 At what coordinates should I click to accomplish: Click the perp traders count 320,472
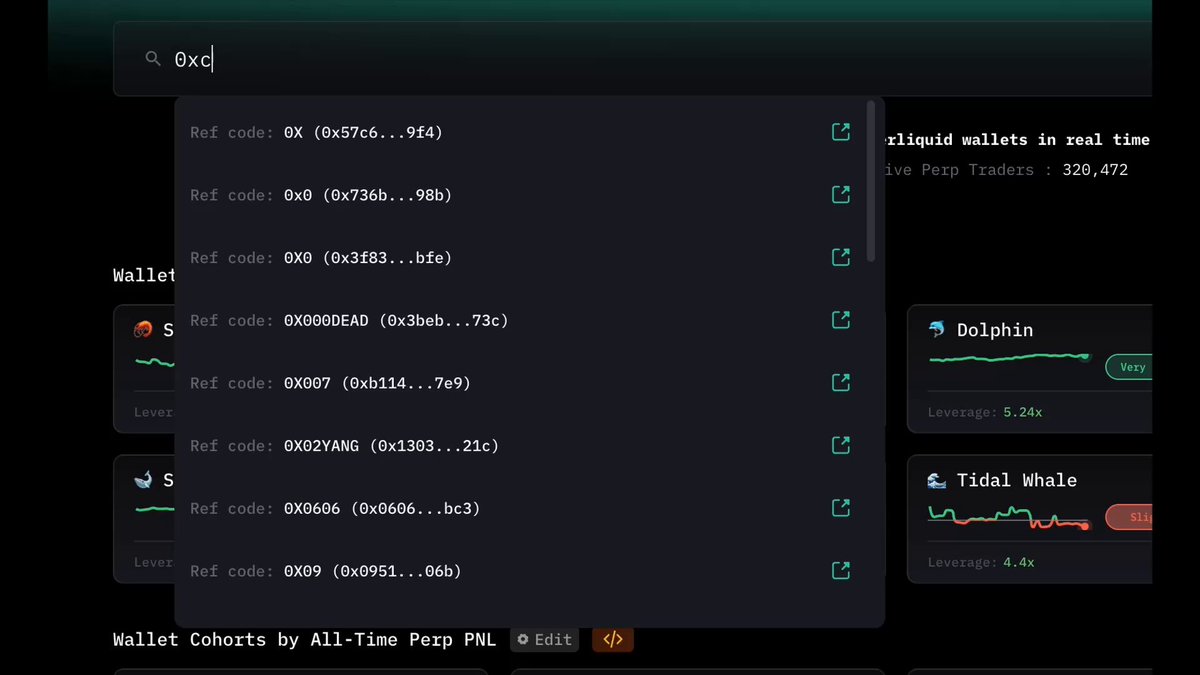coord(1096,170)
